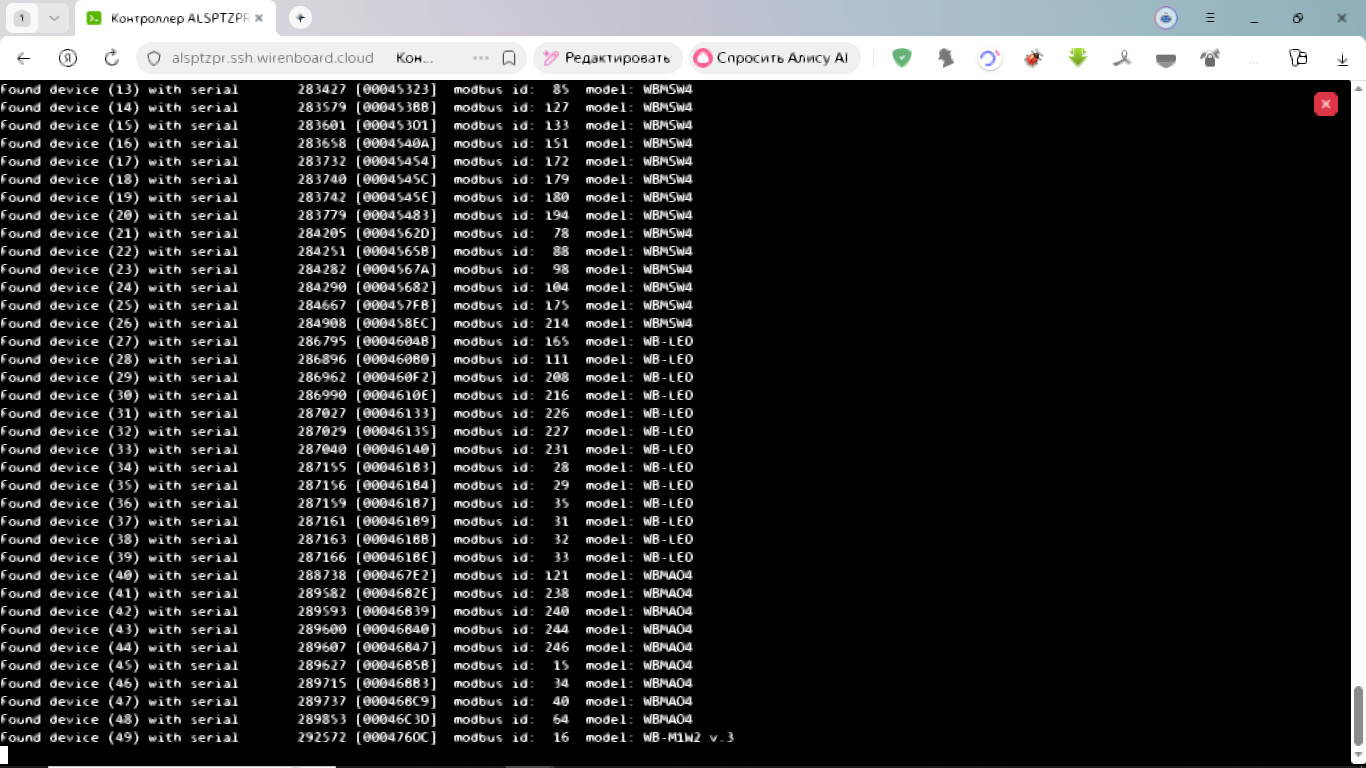1366x768 pixels.
Task: Click model WB-LED on device 27 row
Action: click(x=668, y=341)
